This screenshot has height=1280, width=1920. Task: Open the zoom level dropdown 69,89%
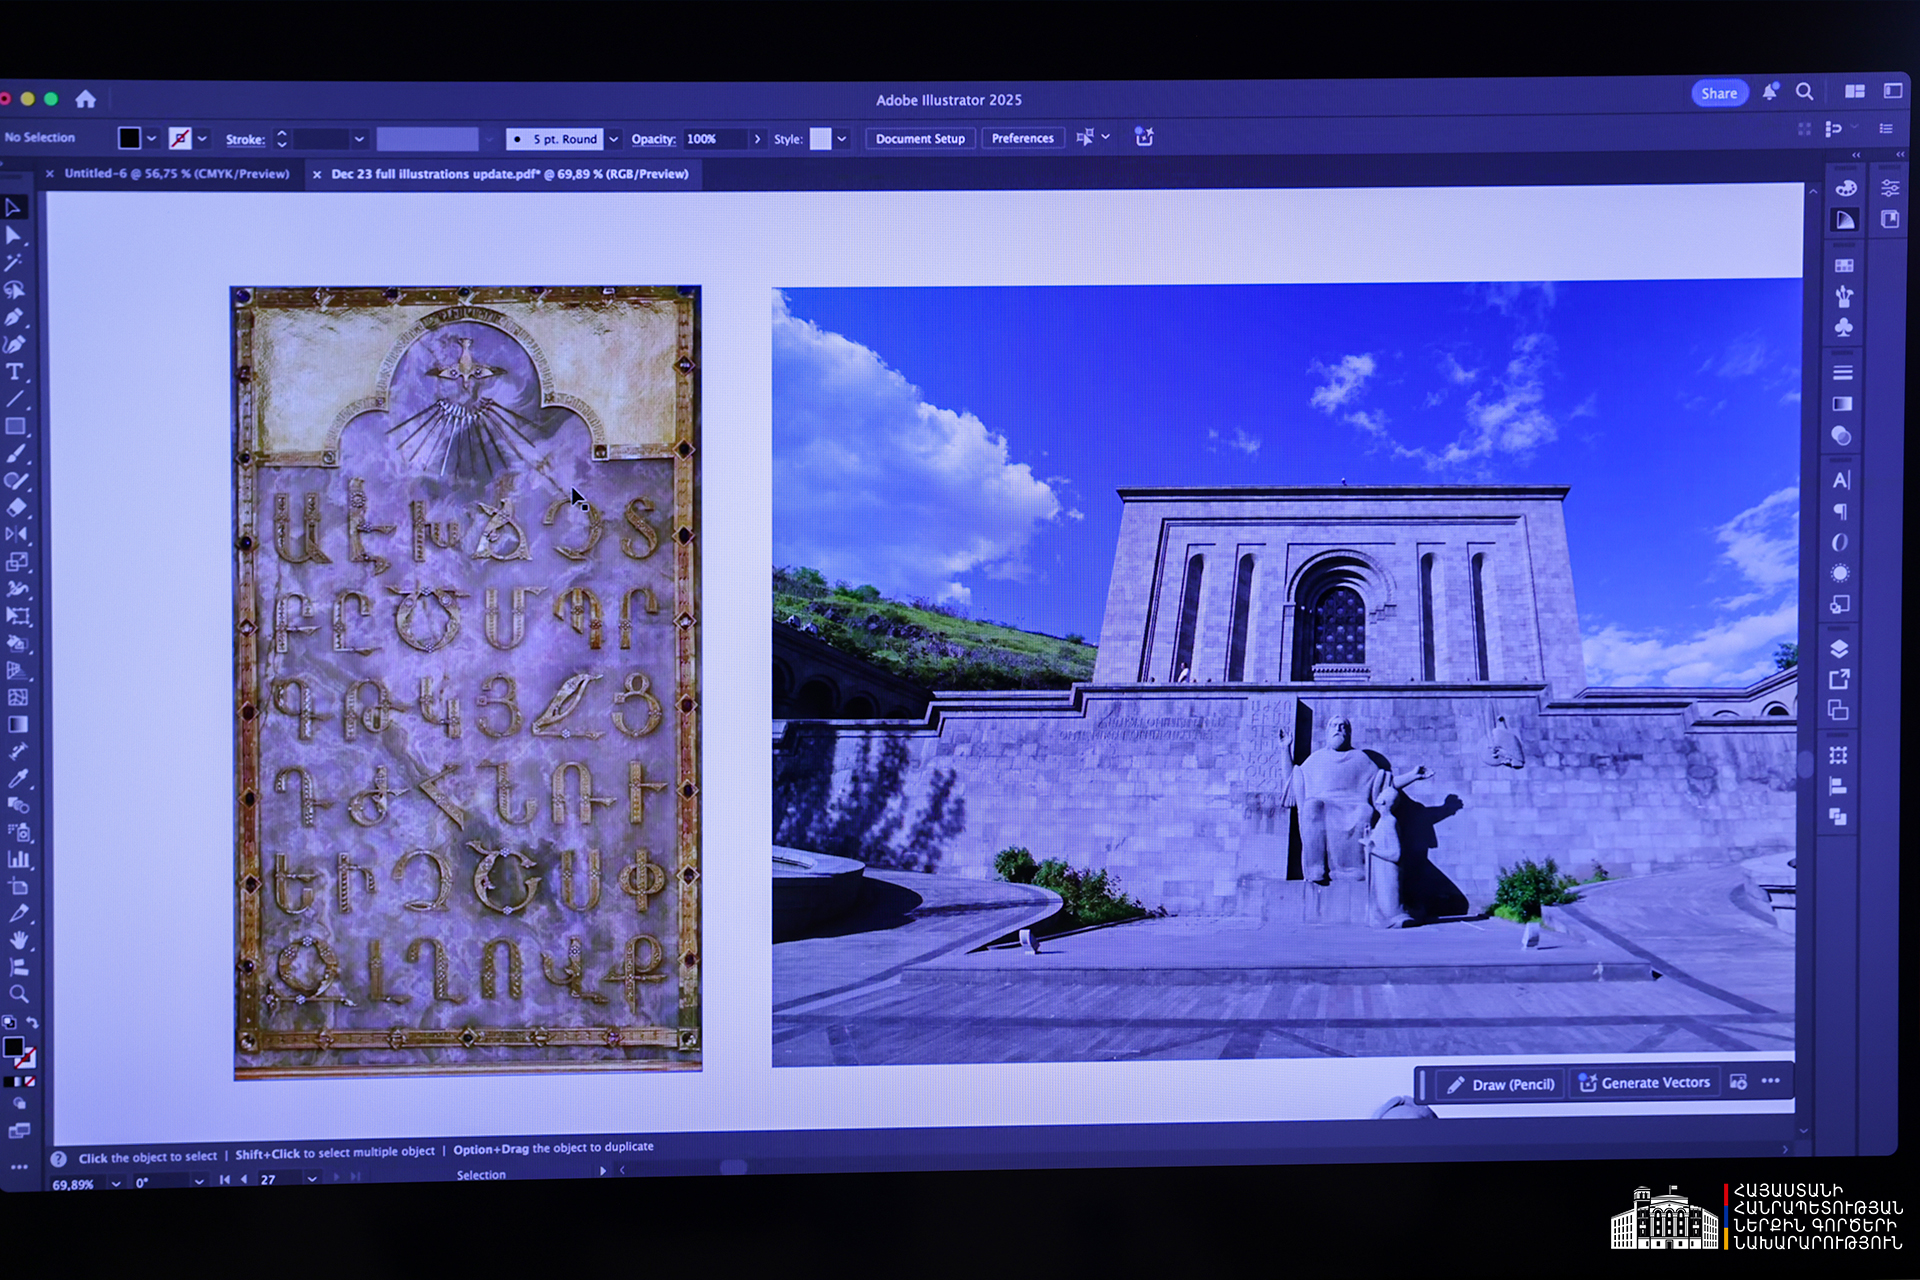116,1183
